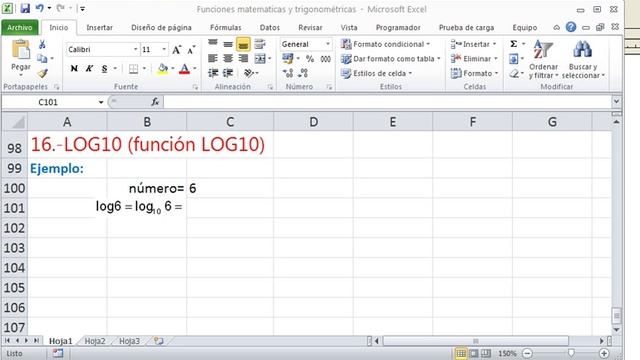This screenshot has height=360, width=640.
Task: Click the cell borders icon
Action: point(133,69)
